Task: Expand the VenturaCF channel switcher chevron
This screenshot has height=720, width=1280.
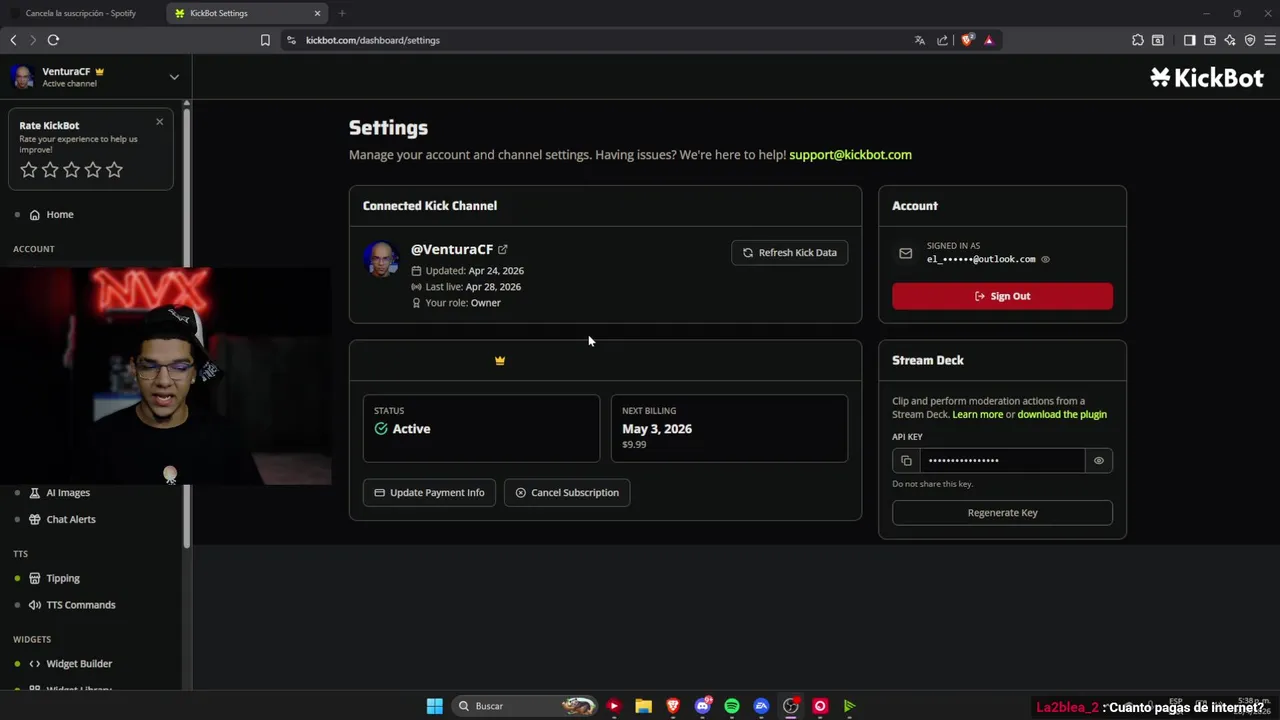Action: pyautogui.click(x=174, y=77)
